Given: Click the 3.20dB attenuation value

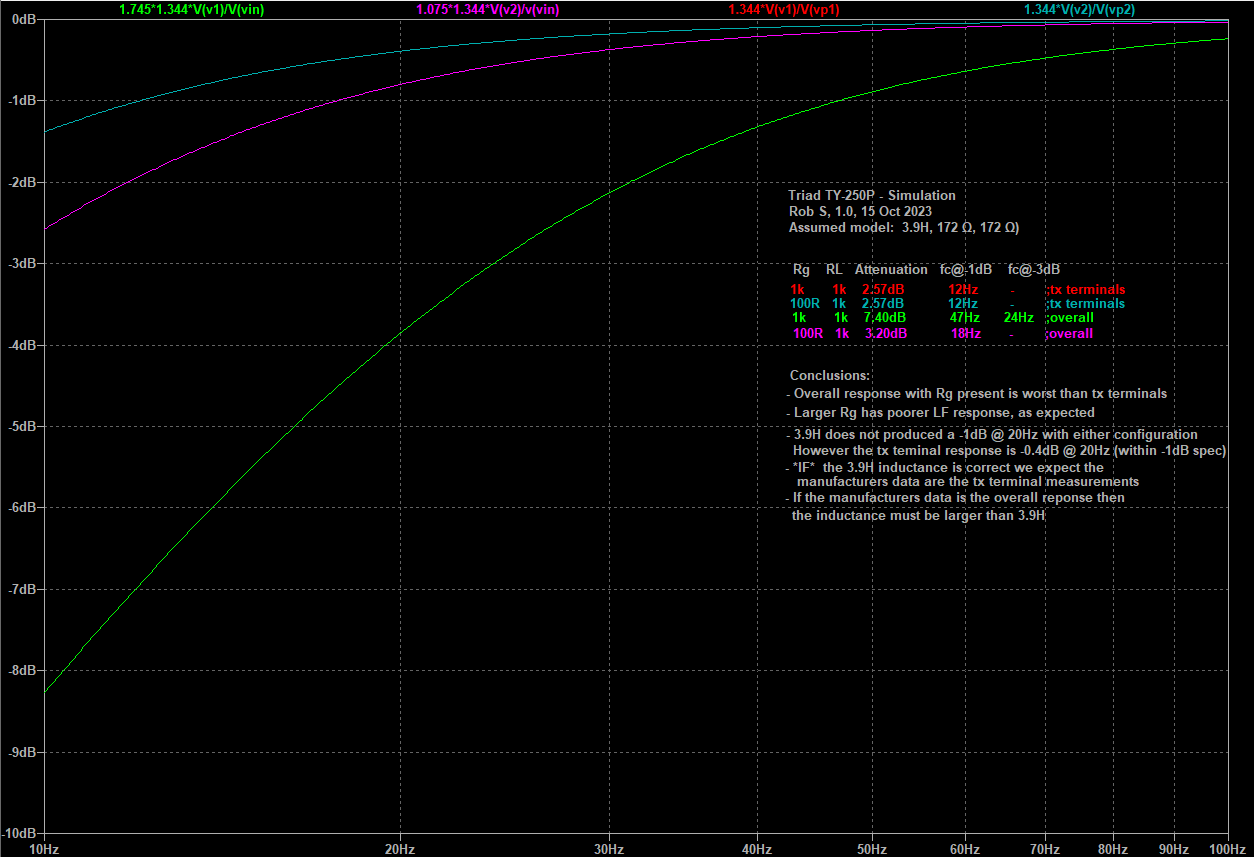Looking at the screenshot, I should click(886, 334).
